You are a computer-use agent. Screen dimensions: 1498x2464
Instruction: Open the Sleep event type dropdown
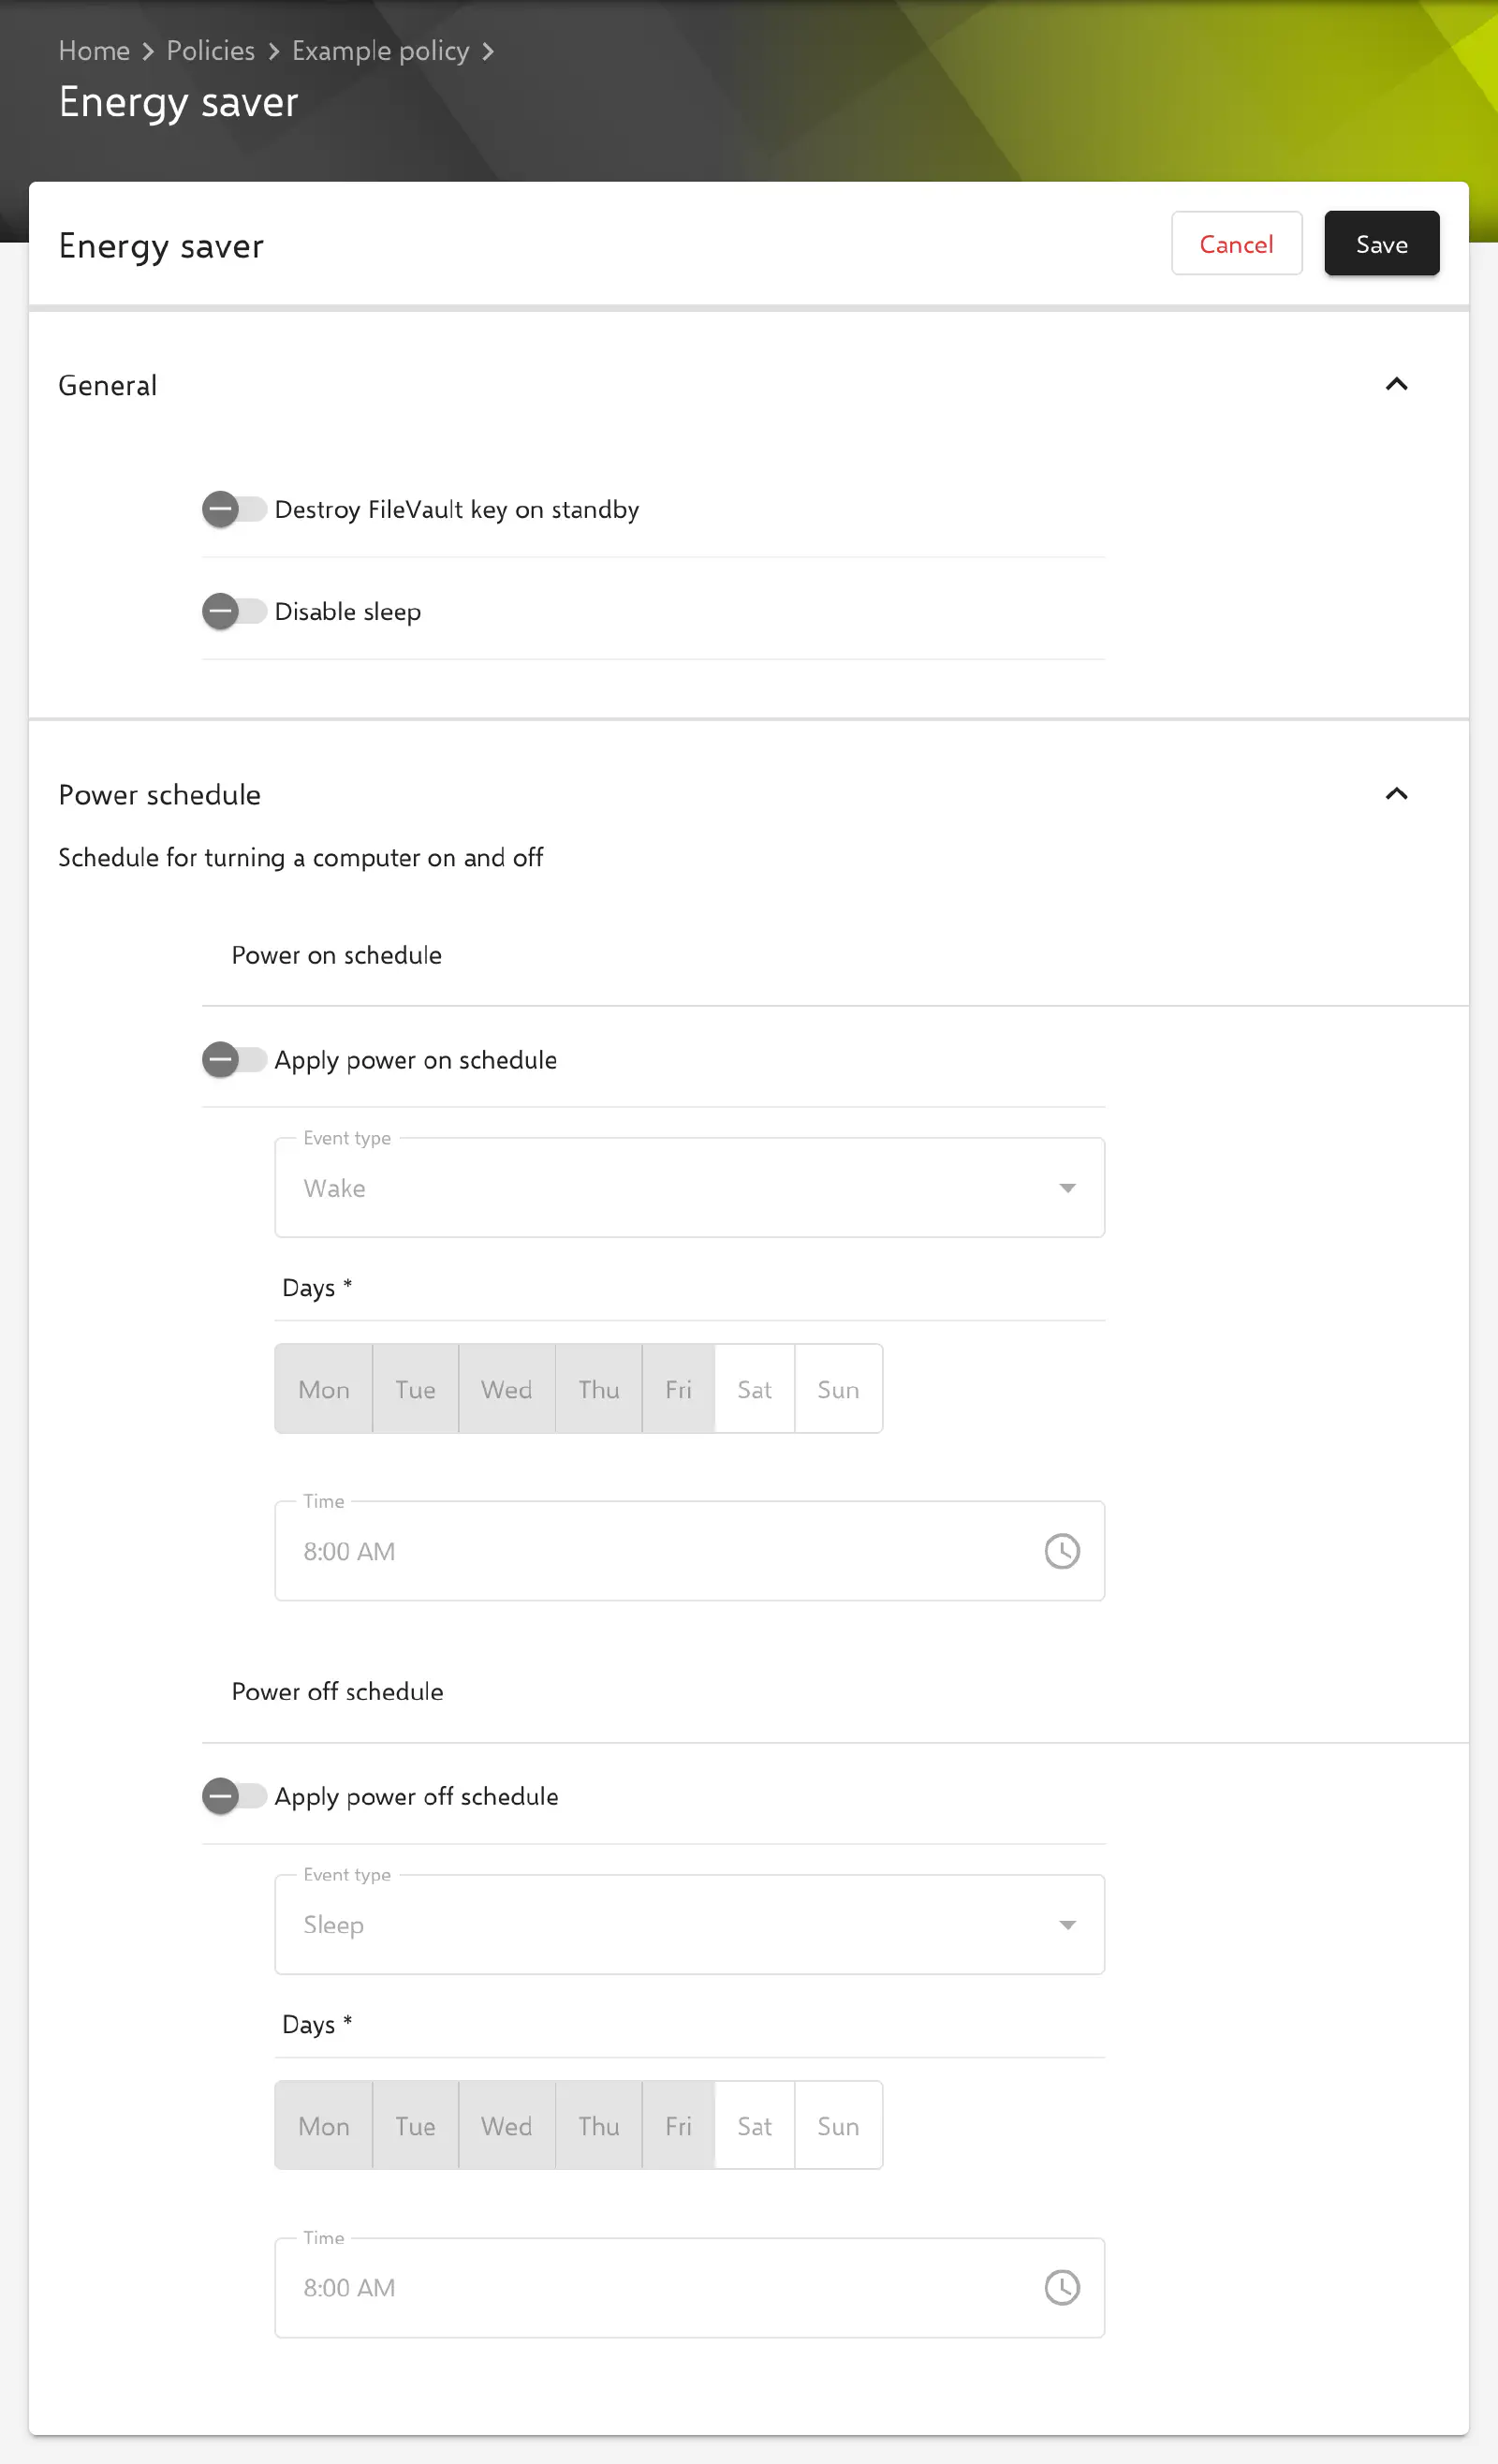pos(689,1924)
